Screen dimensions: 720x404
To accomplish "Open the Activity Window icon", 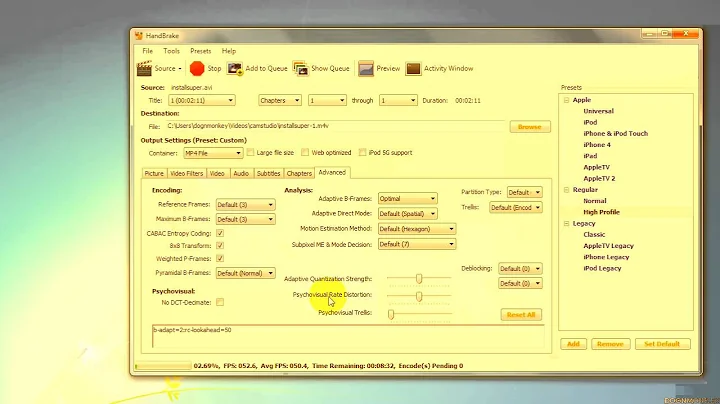I will [413, 68].
